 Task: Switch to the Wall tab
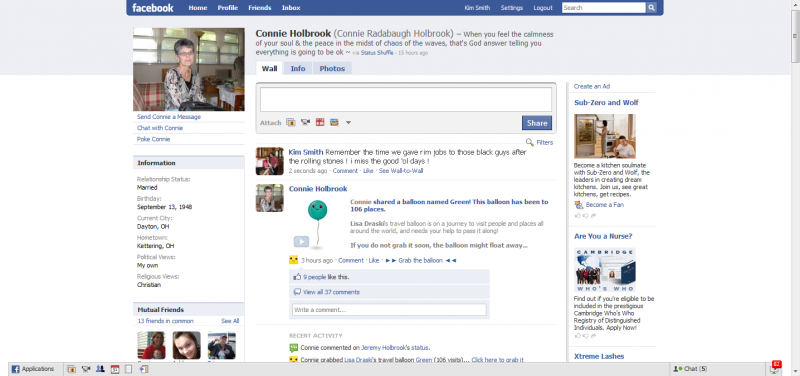point(269,68)
